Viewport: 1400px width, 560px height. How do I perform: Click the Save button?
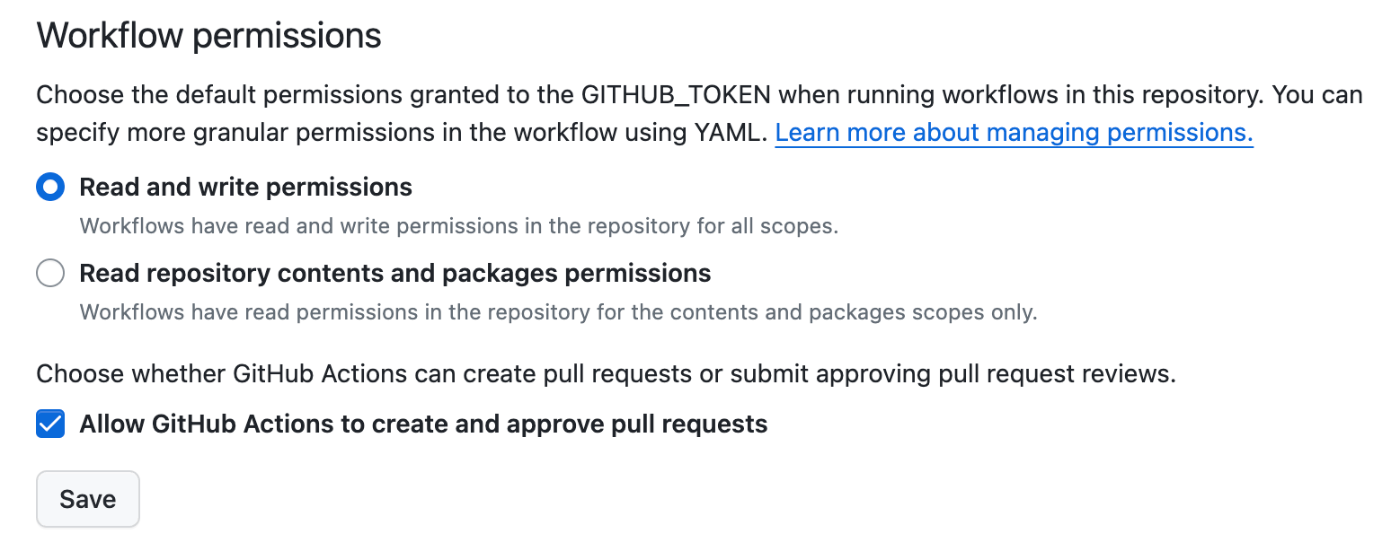pyautogui.click(x=88, y=499)
